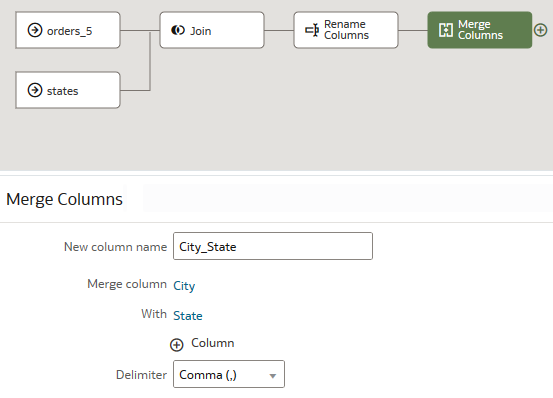553x398 pixels.
Task: Select the Merge Columns step
Action: pos(480,30)
